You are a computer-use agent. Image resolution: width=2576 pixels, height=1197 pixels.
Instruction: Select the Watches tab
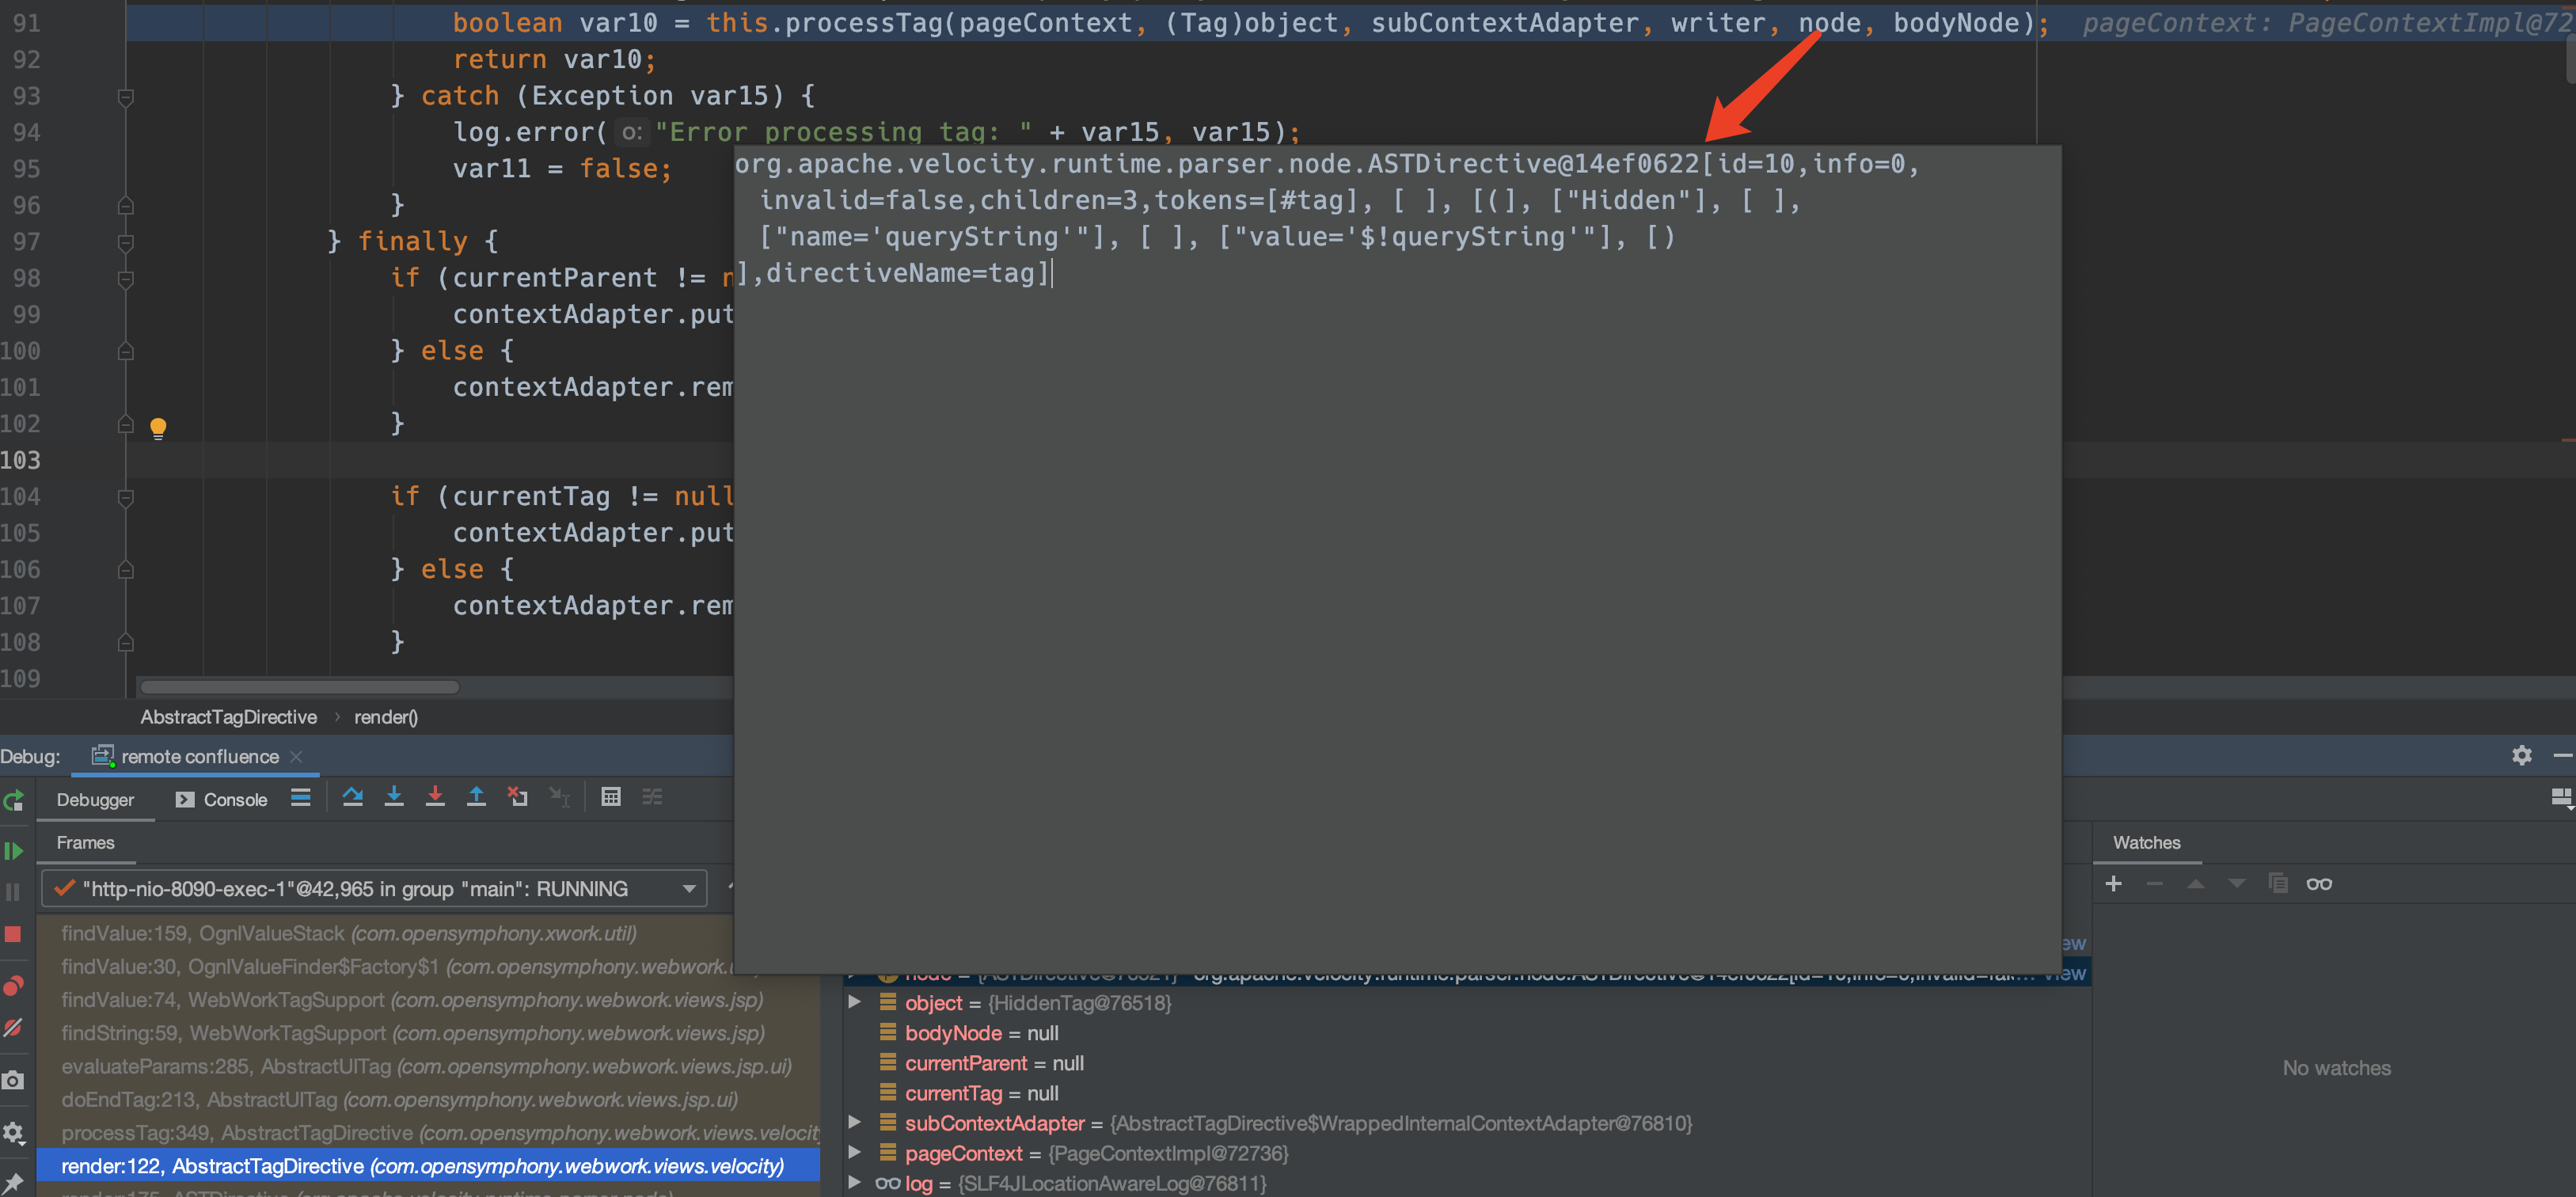coord(2146,843)
